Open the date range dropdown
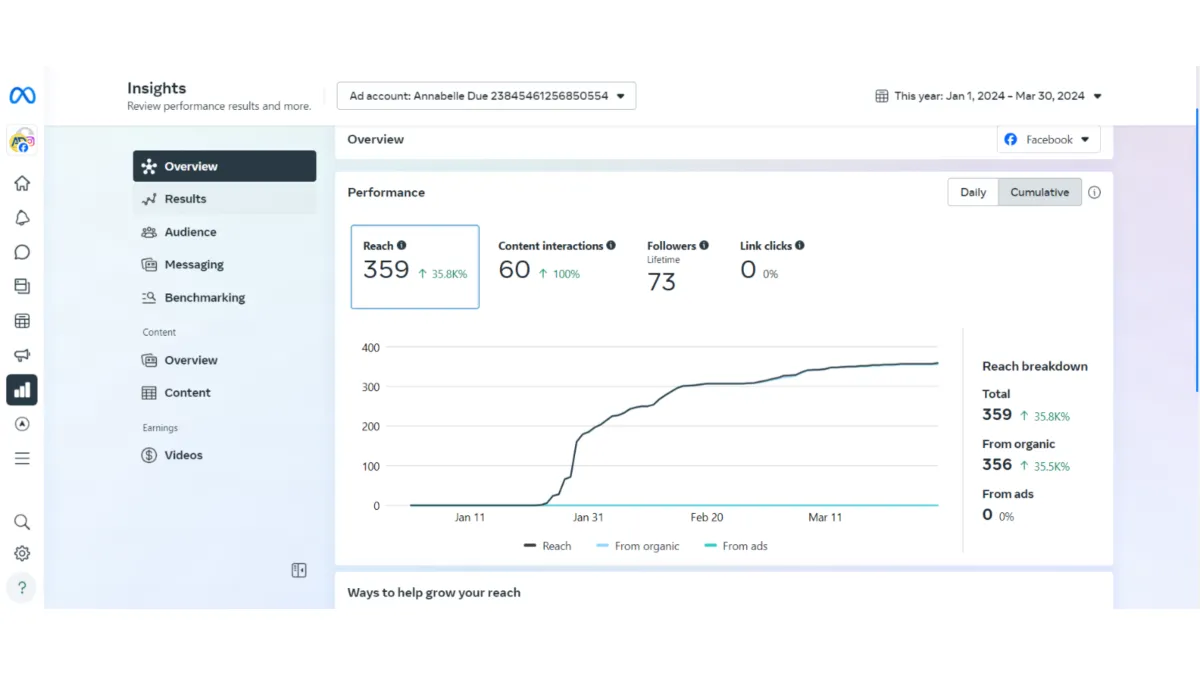 (988, 96)
